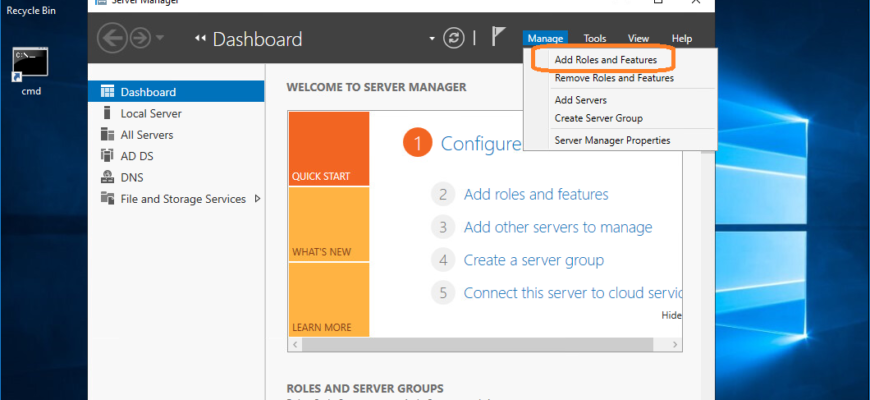This screenshot has height=400, width=870.
Task: Open the DNS role icon
Action: pyautogui.click(x=107, y=178)
